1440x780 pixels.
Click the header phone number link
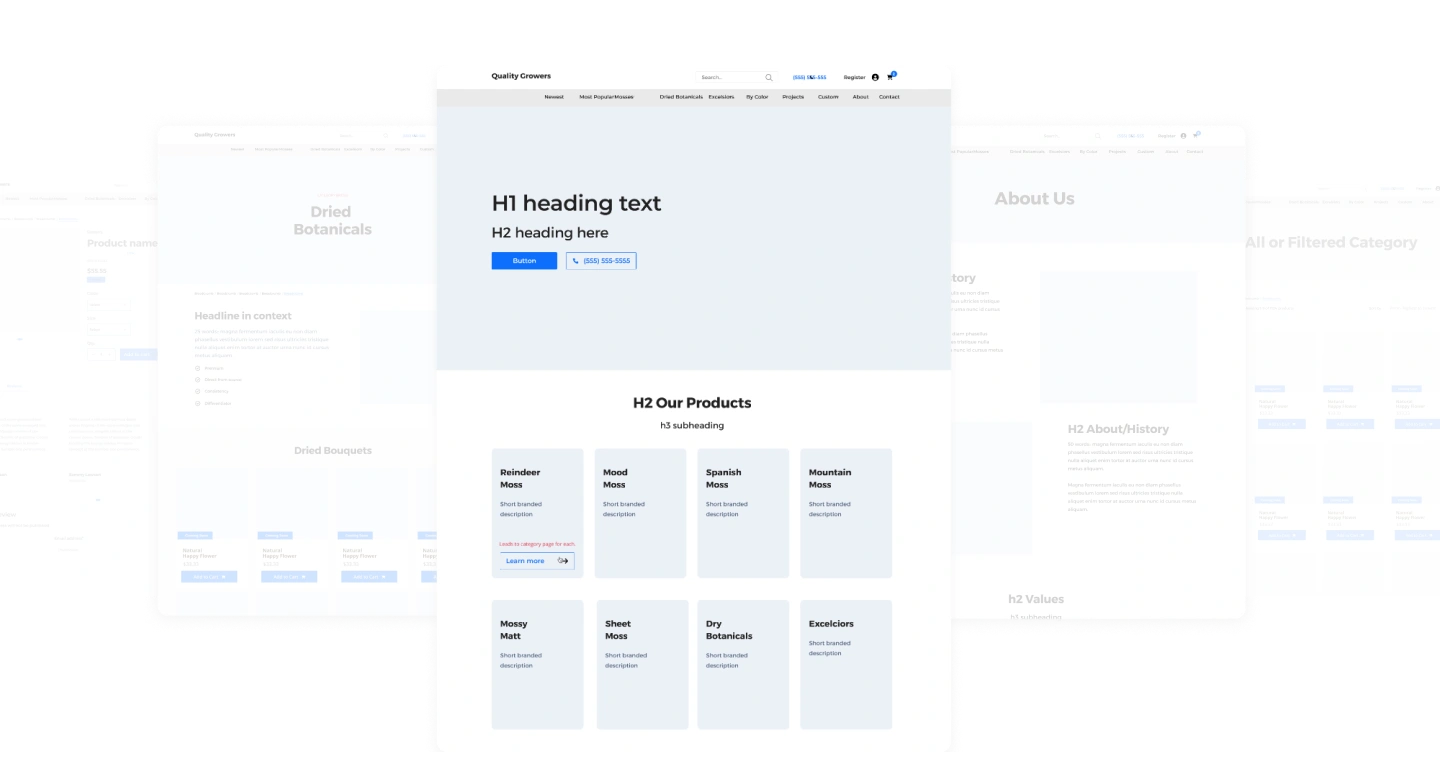[x=809, y=77]
